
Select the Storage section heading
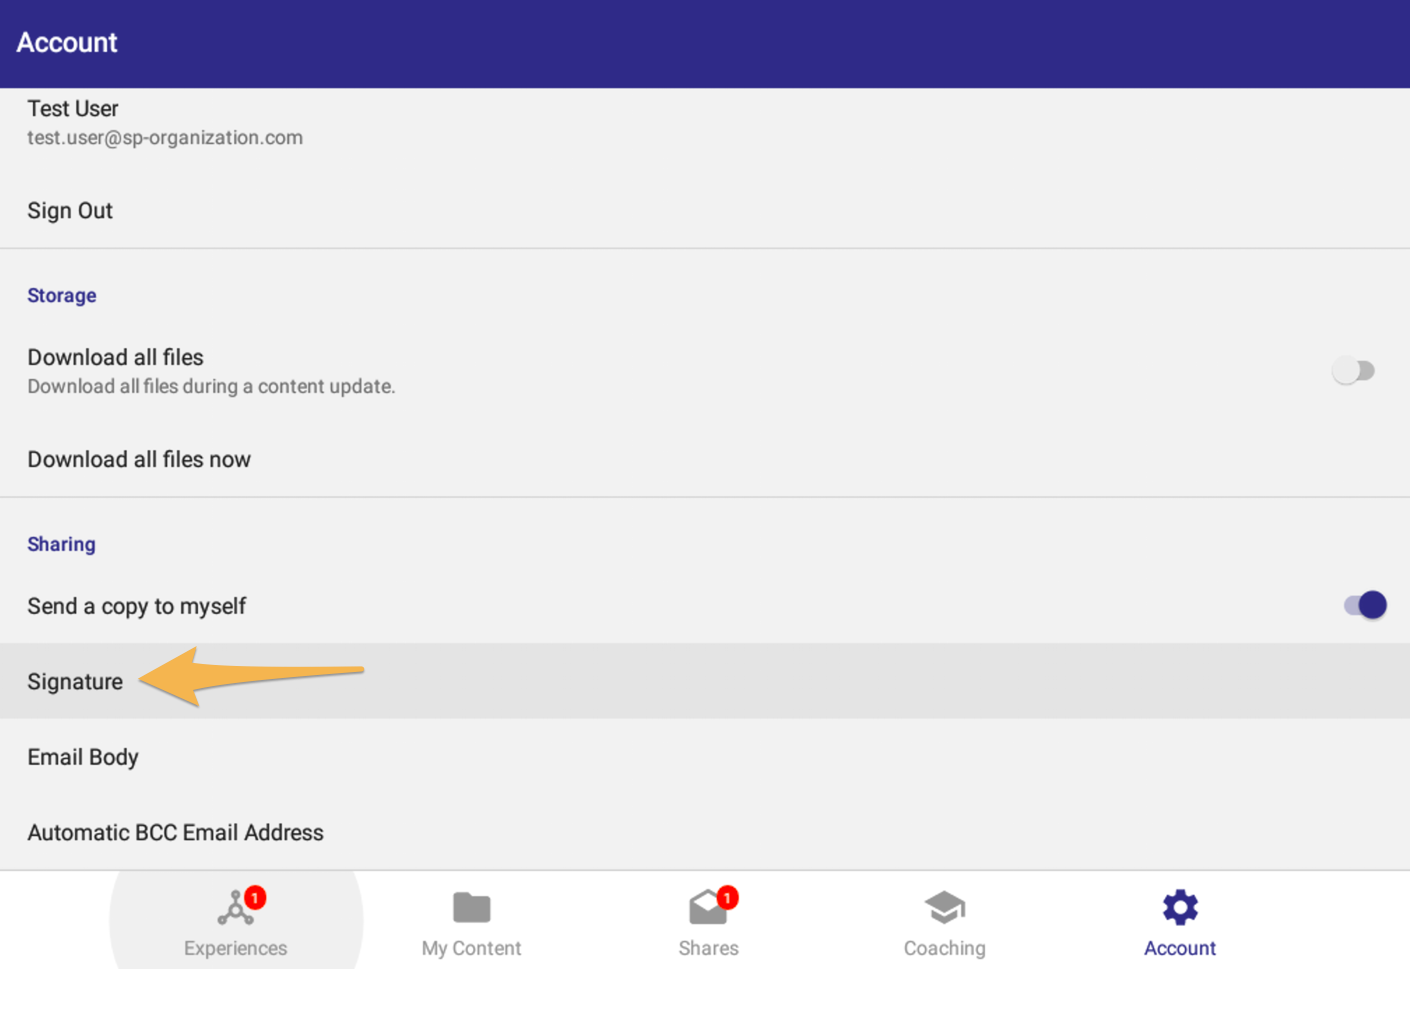coord(62,296)
